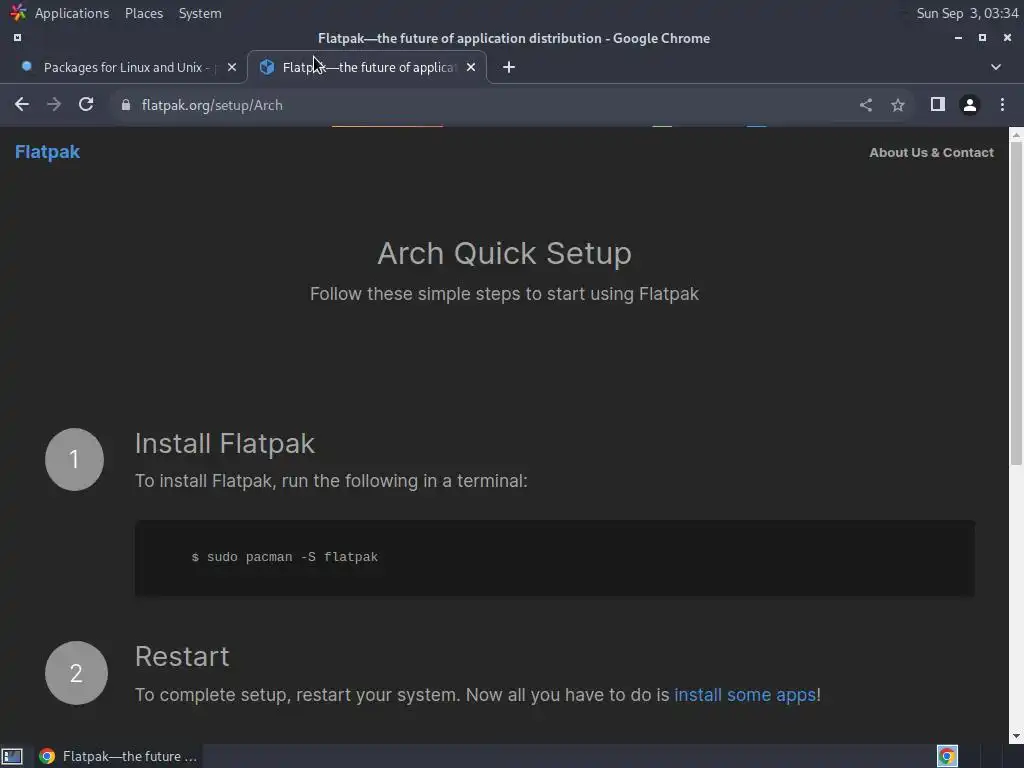Click the show desktop icon in bottom panel
Viewport: 1024px width, 768px height.
click(x=12, y=756)
